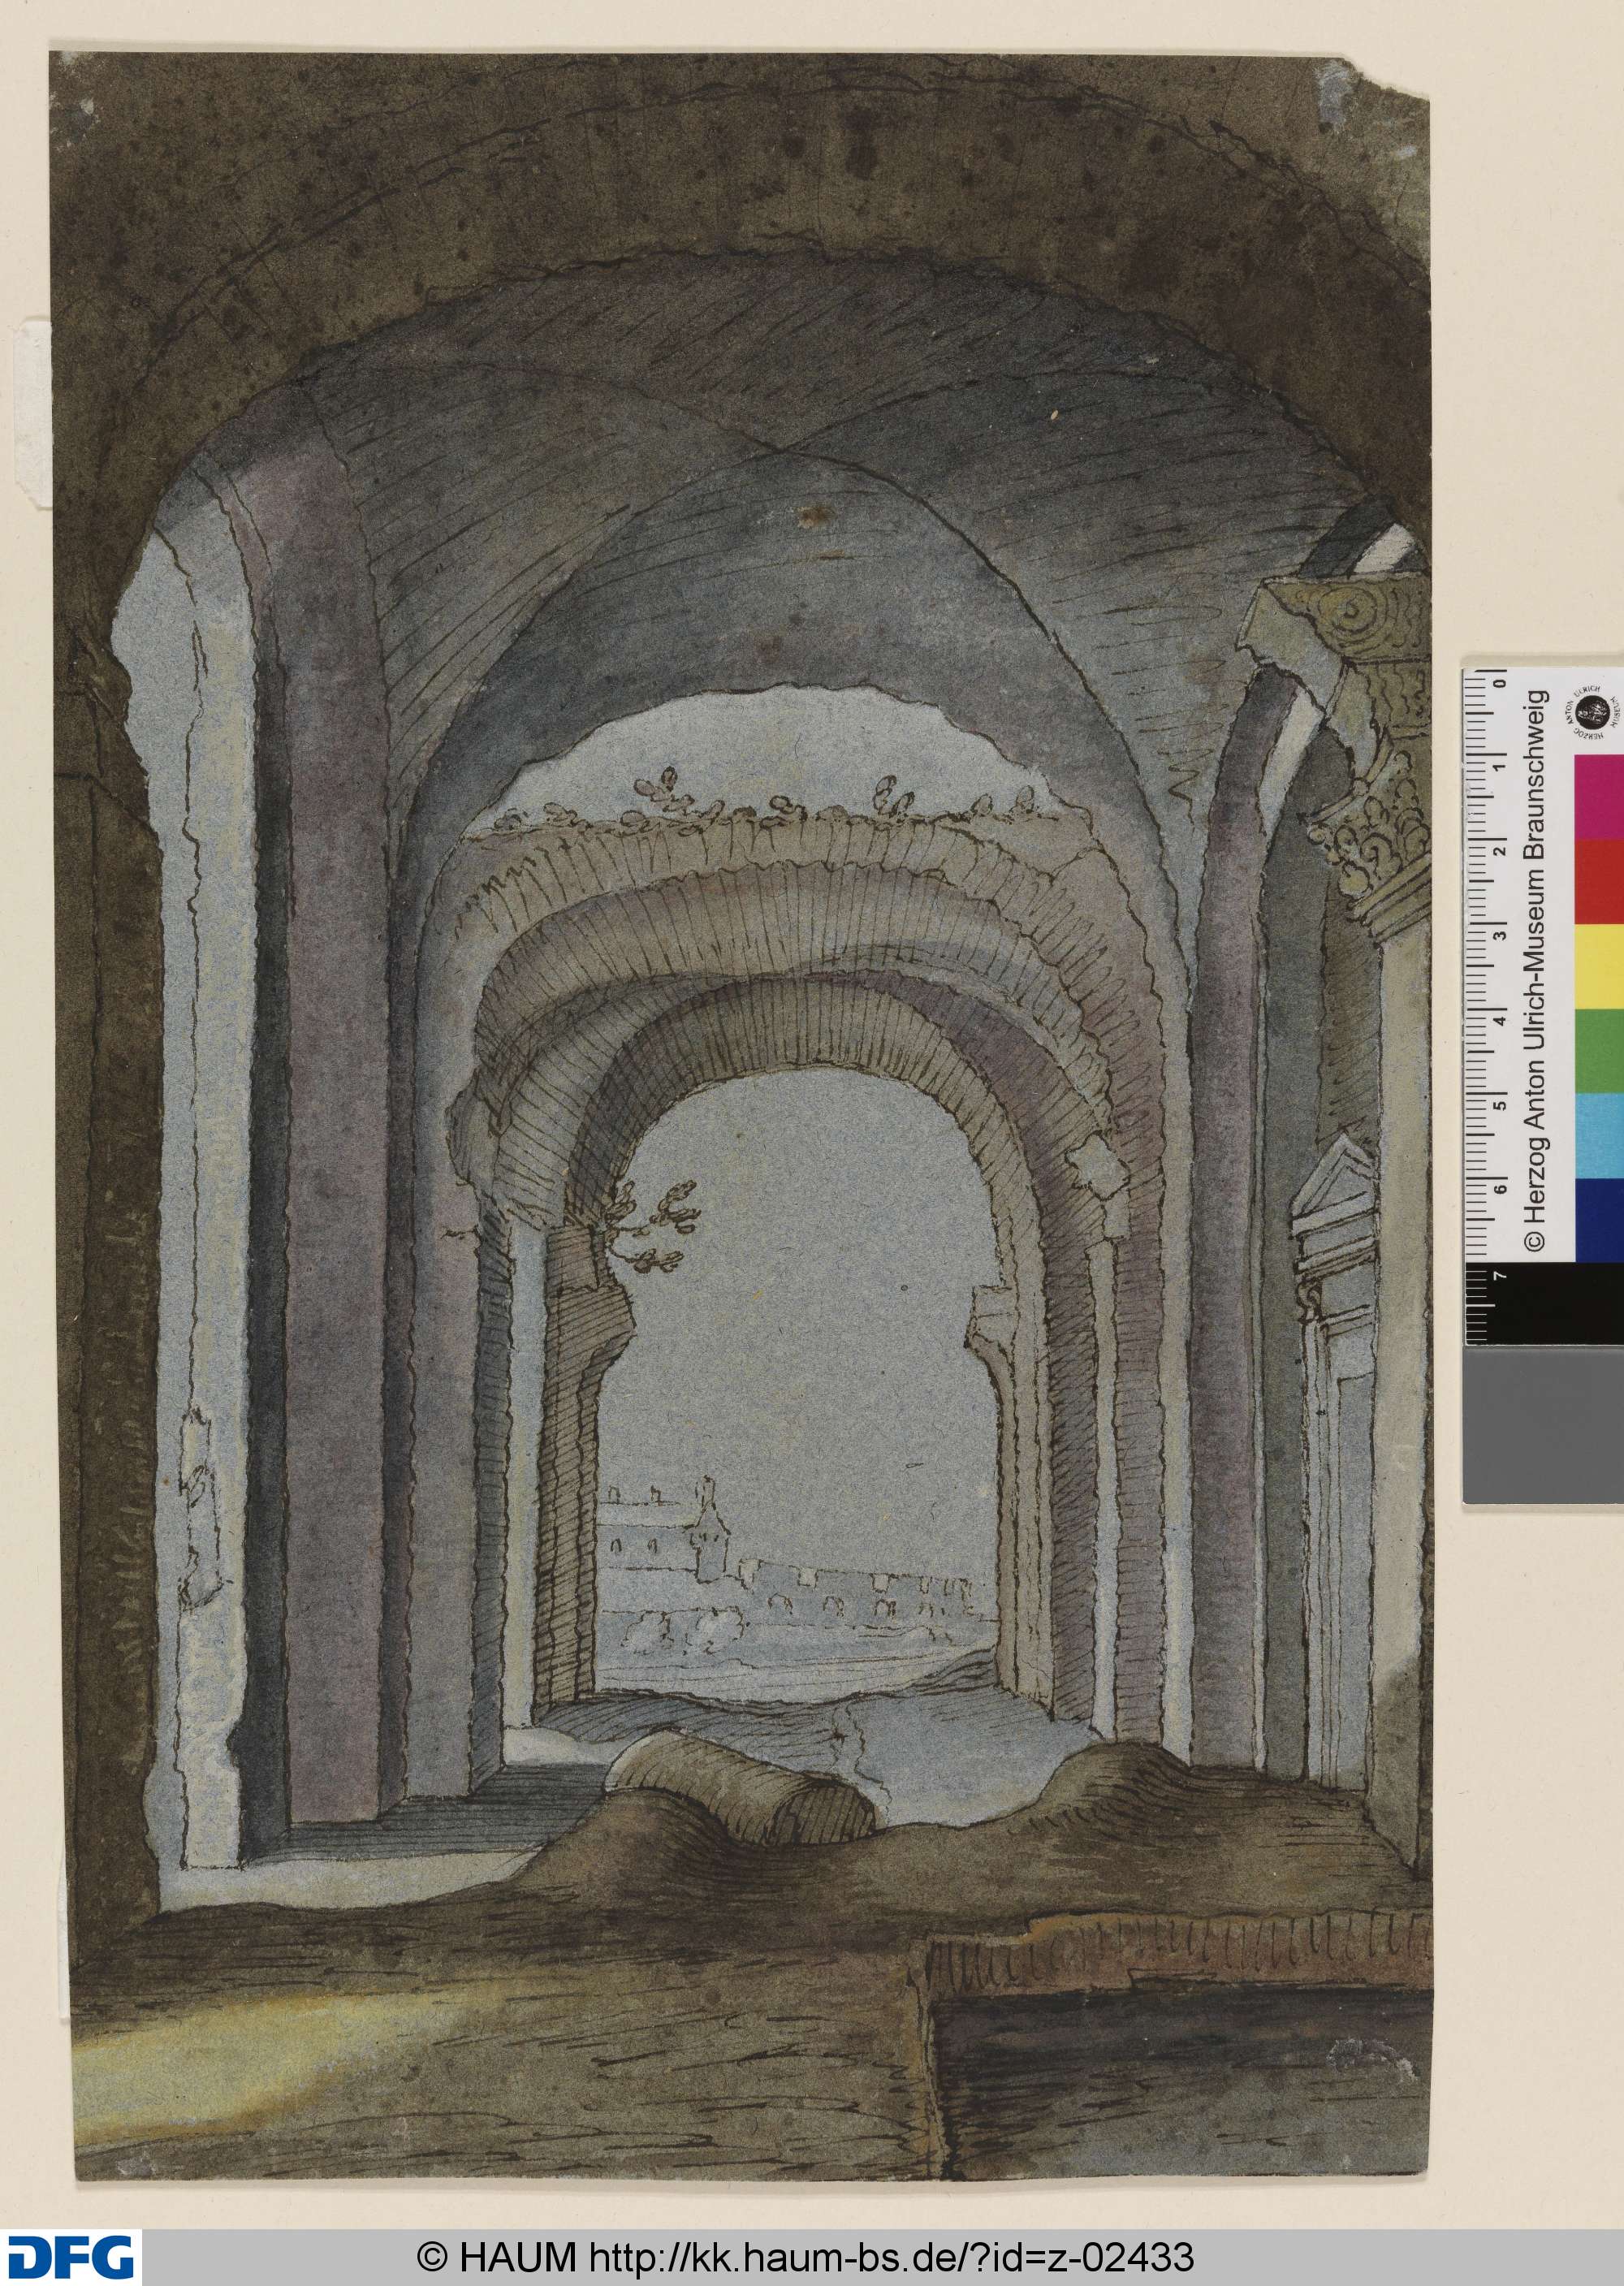Select the cyan swatch on the color chart
The height and width of the screenshot is (2286, 1624).
(x=1598, y=1137)
